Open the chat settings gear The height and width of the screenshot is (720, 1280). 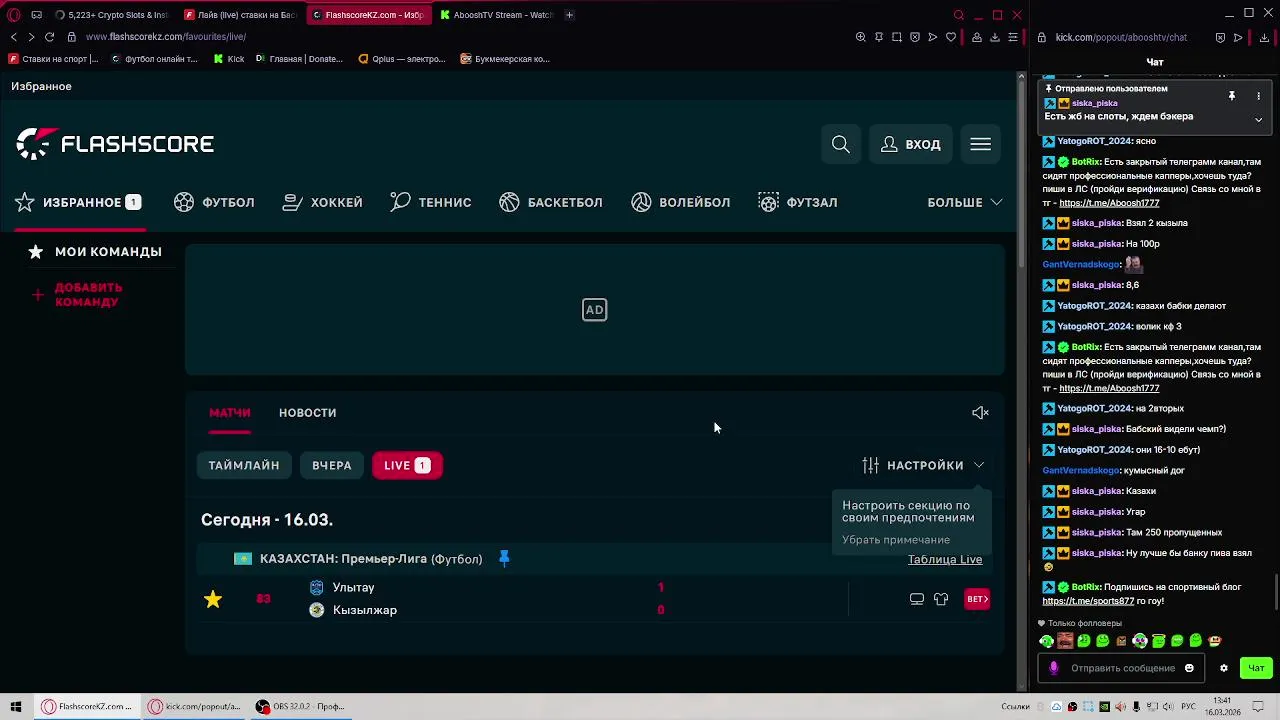1223,668
